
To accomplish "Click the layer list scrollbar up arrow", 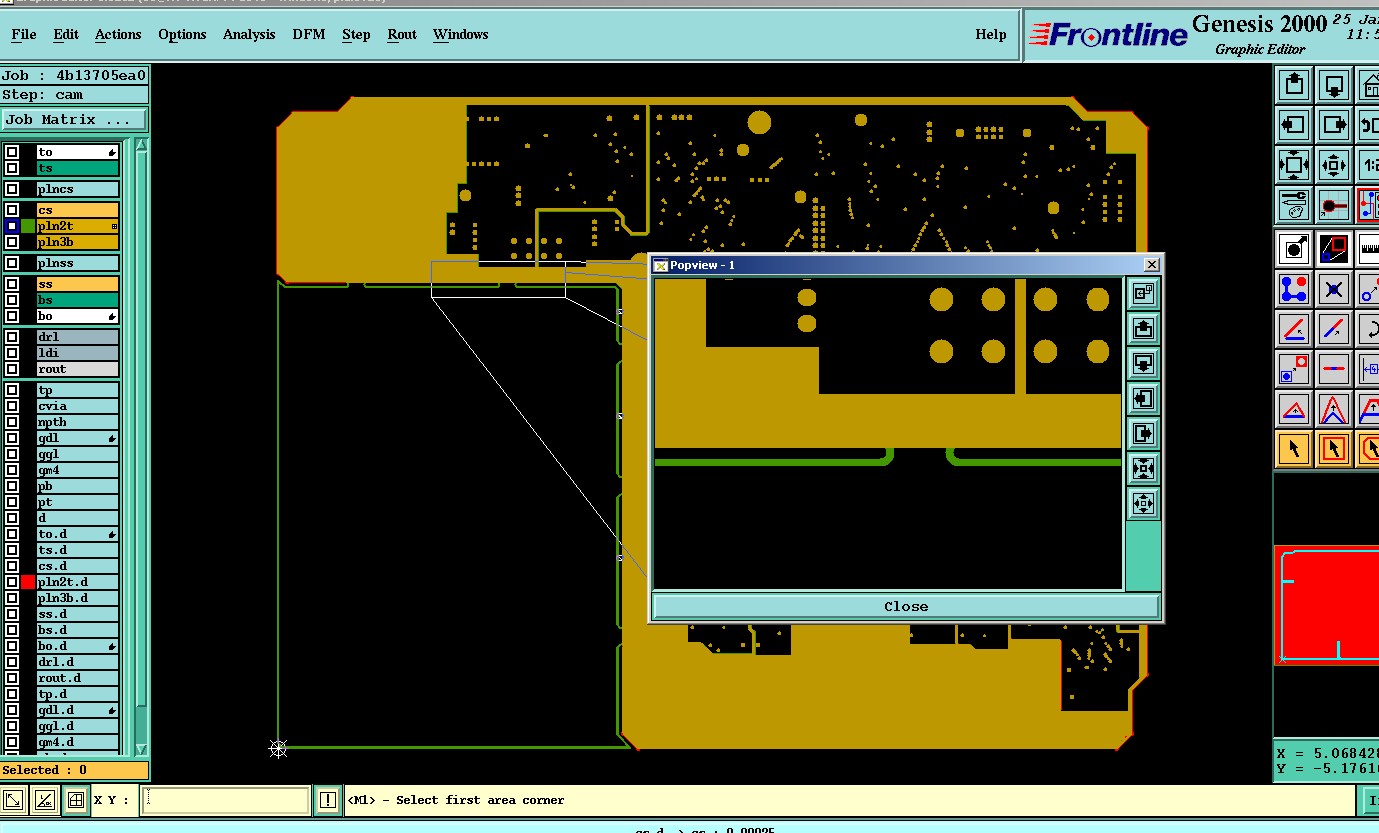I will (x=141, y=146).
